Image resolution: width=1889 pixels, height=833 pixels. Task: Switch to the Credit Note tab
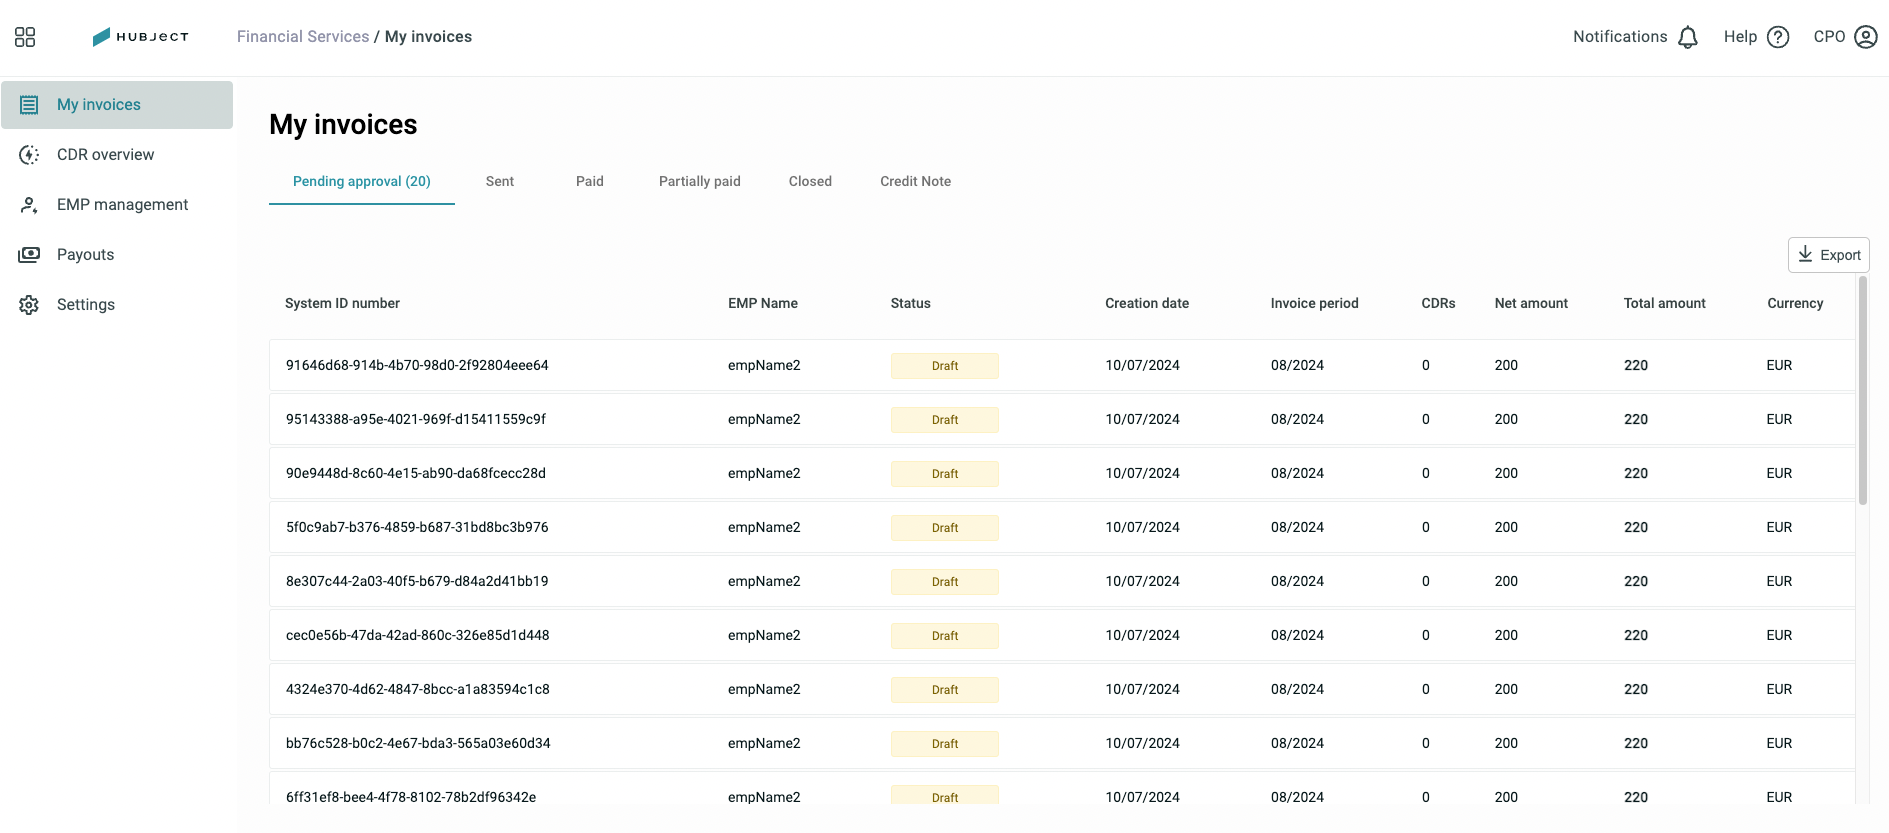[x=916, y=182]
